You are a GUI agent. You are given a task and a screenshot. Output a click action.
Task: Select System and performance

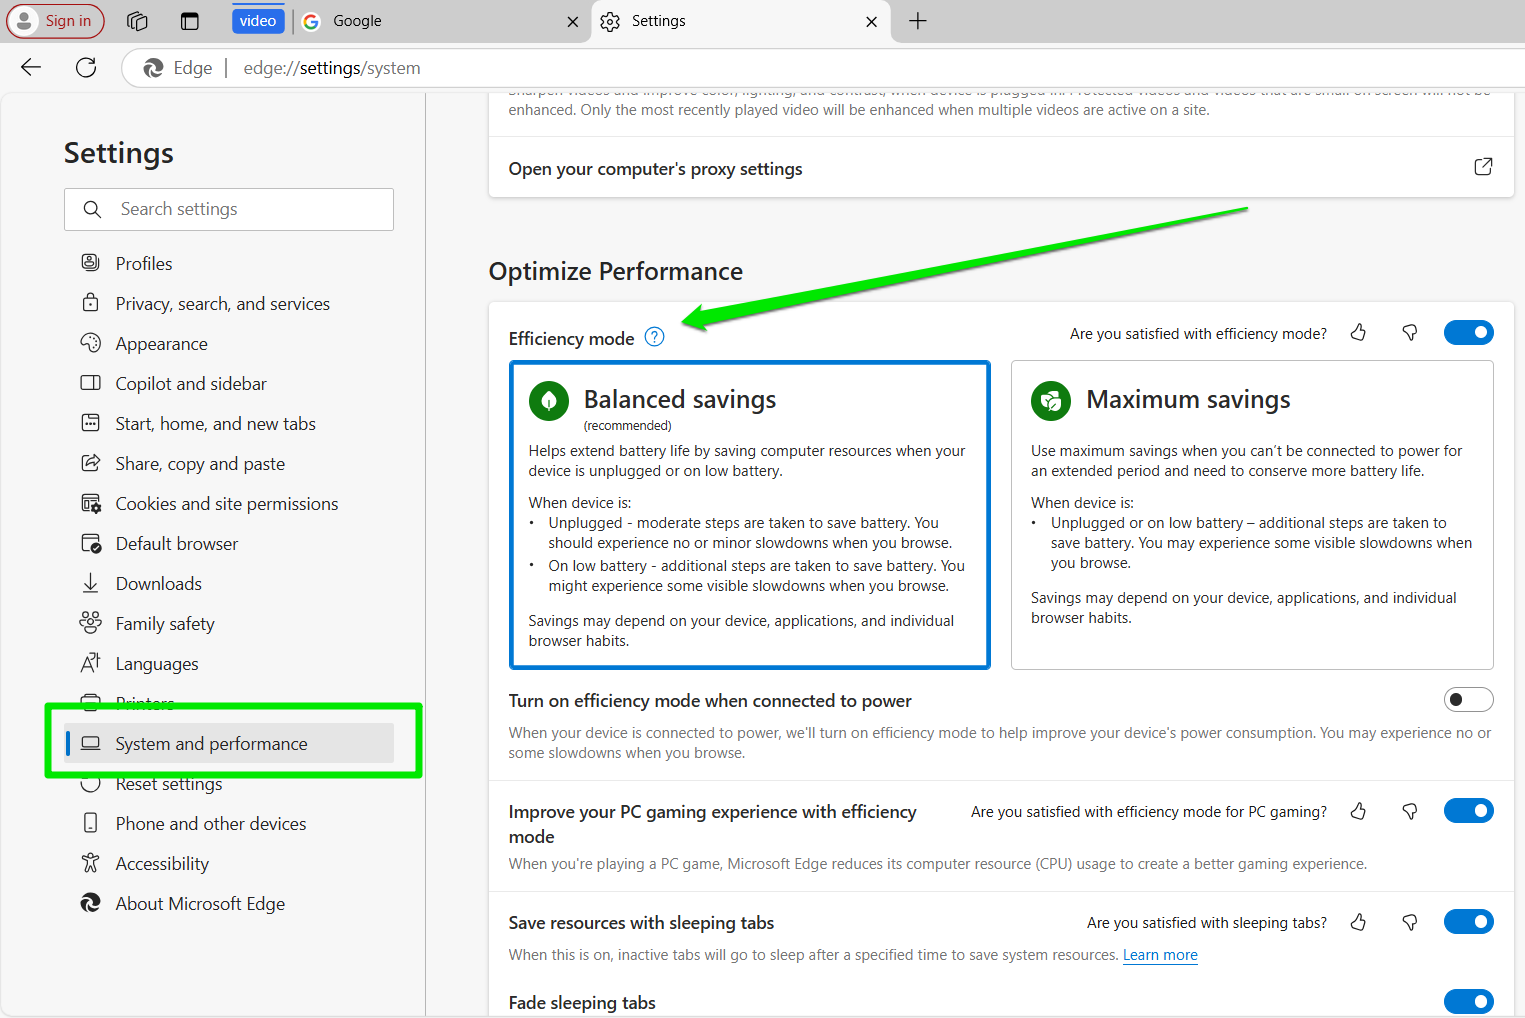pyautogui.click(x=229, y=743)
